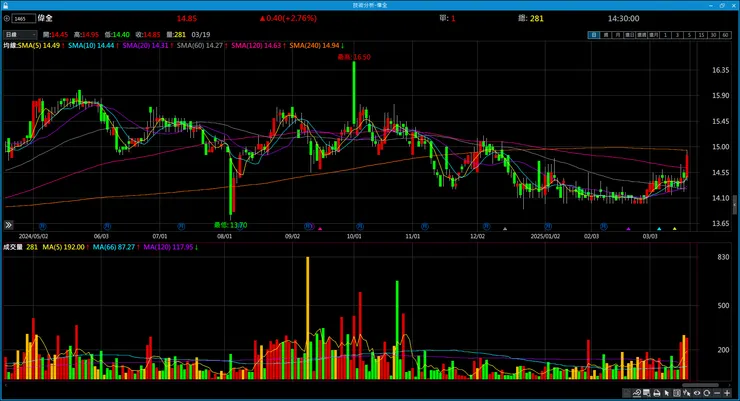Click the line chart indicator icon in bottom toolbar

tap(637, 393)
